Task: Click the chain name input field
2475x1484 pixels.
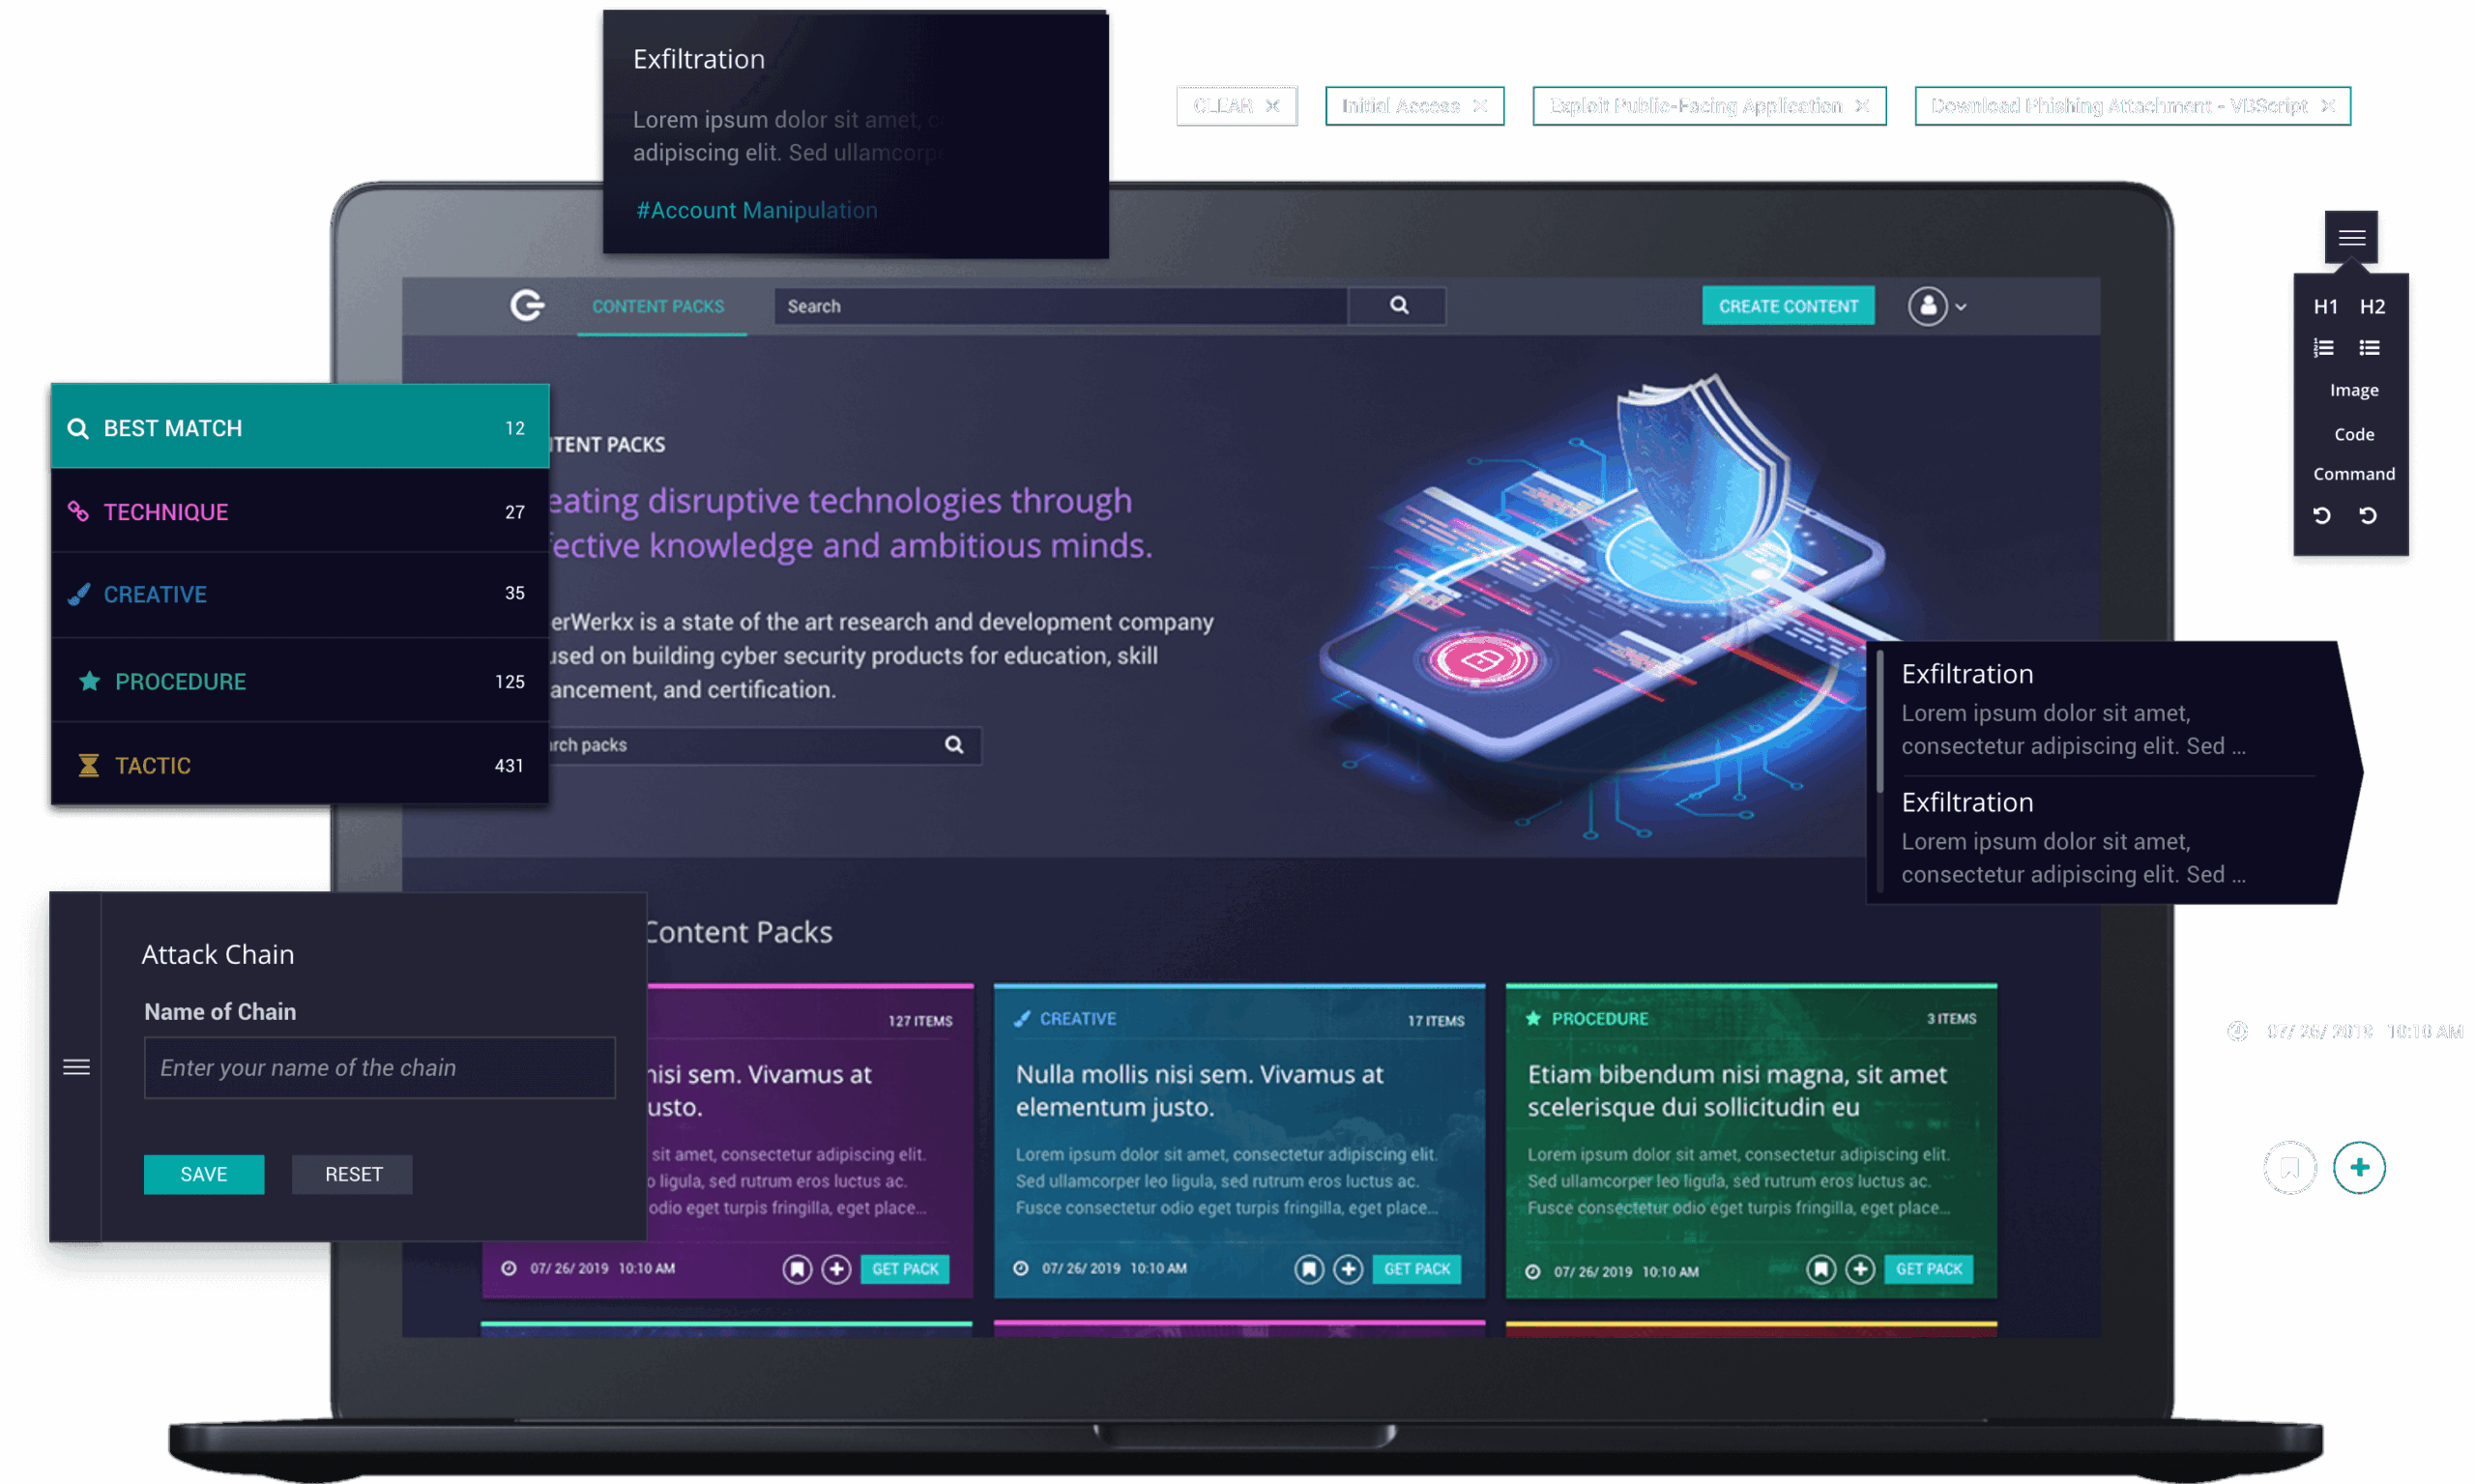Action: 379,1067
